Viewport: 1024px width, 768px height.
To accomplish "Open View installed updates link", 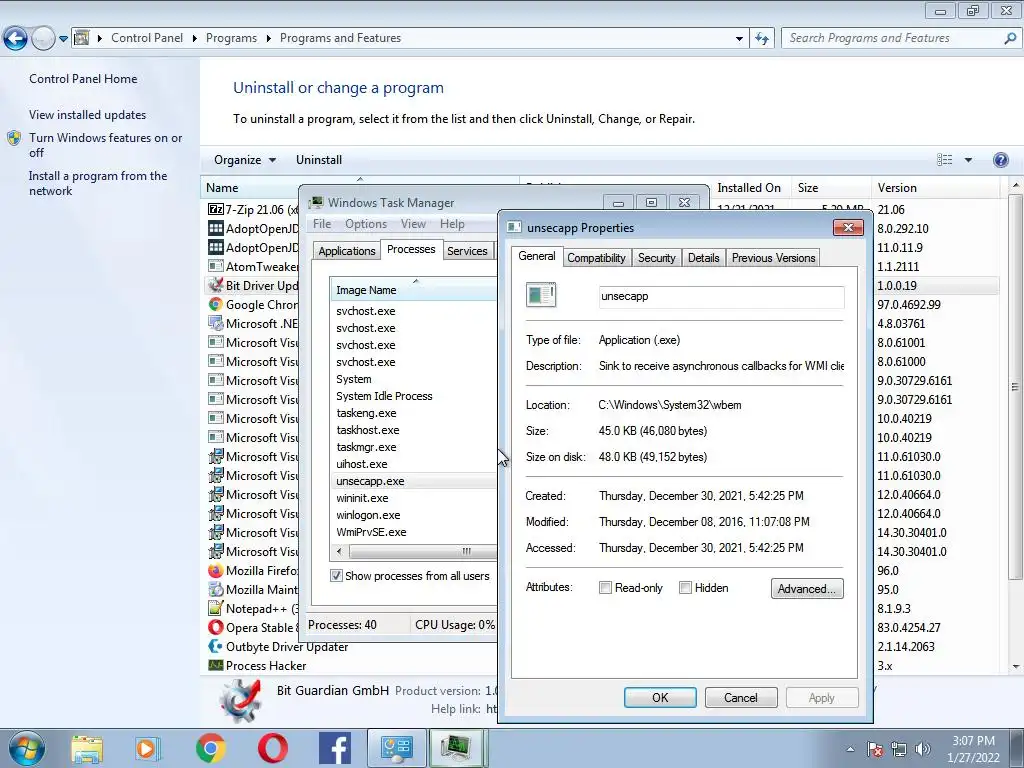I will click(x=88, y=115).
